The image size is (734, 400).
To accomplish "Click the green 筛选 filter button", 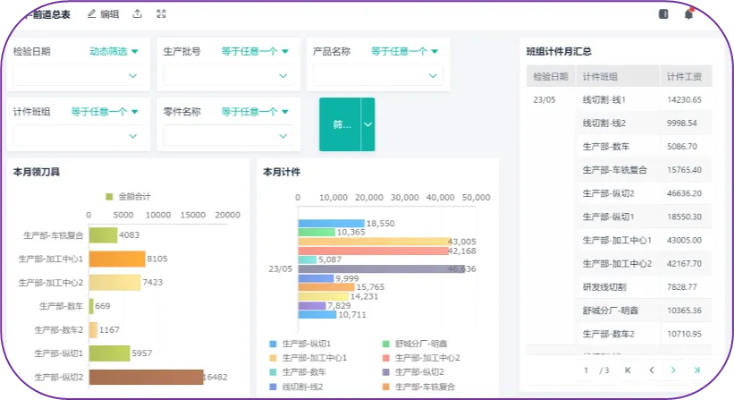I will point(340,124).
